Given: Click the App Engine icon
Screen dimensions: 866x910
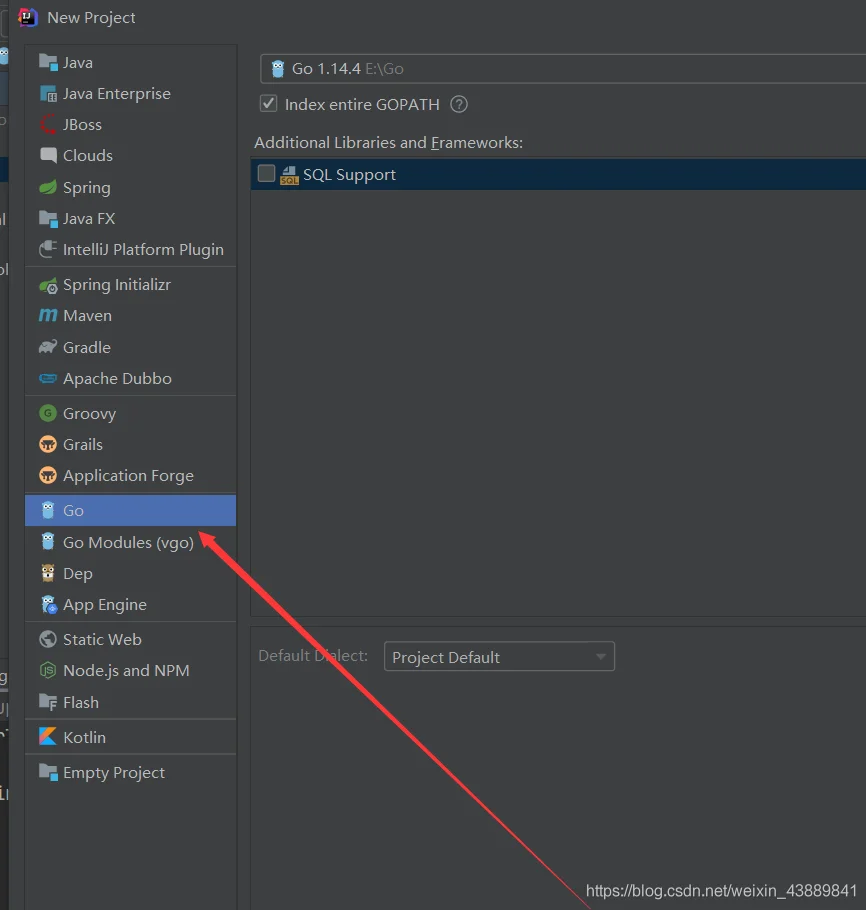Looking at the screenshot, I should coord(49,605).
